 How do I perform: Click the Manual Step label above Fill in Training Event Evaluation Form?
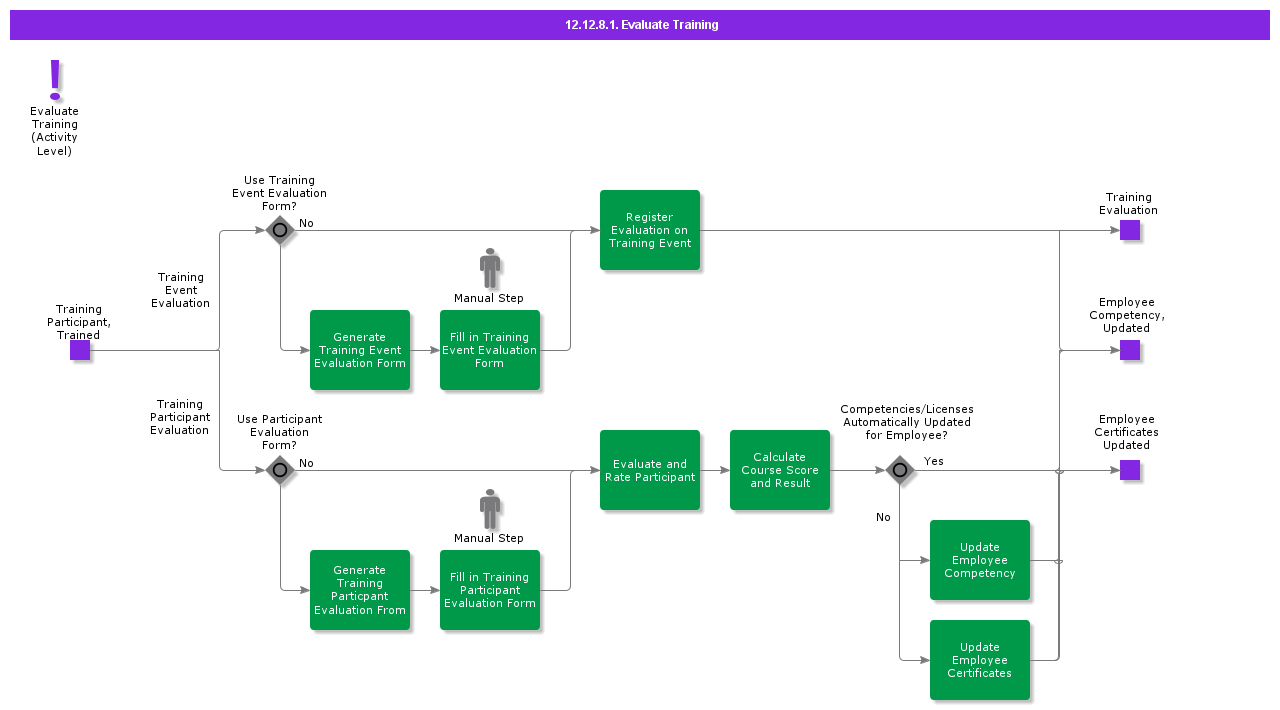[489, 298]
